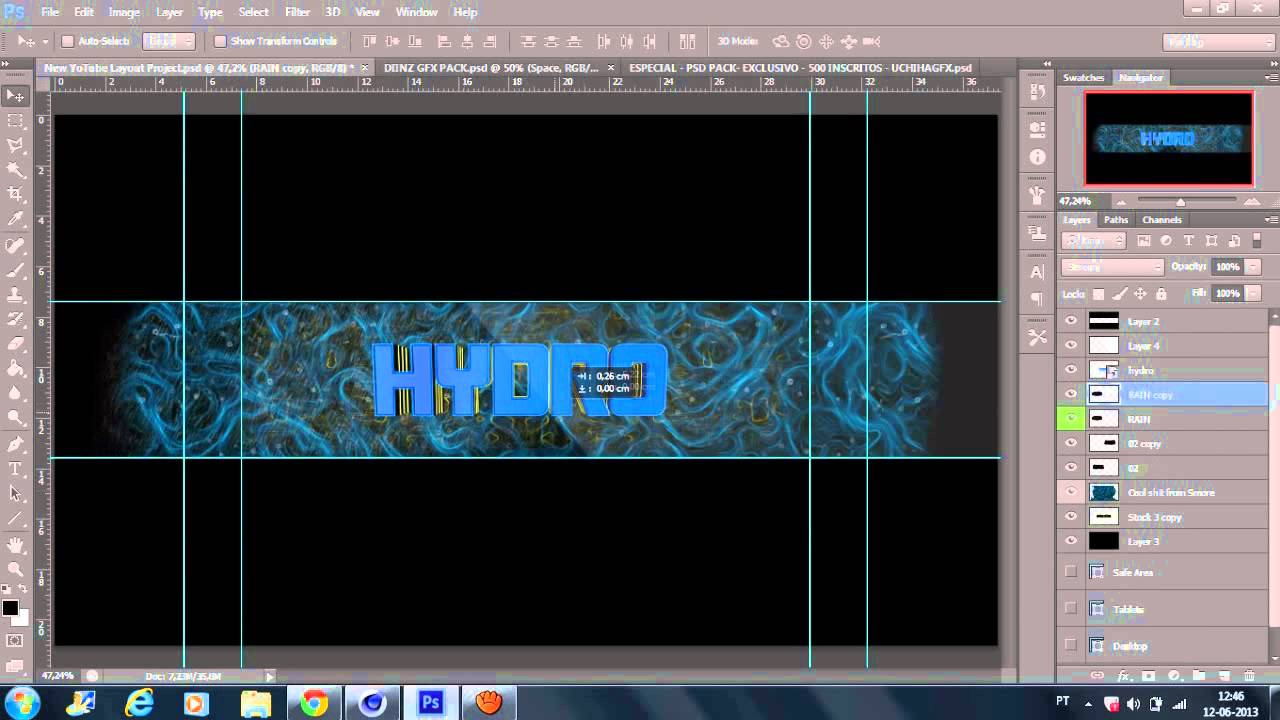Hide Layer 2 with eye icon
This screenshot has width=1280, height=720.
[x=1071, y=321]
